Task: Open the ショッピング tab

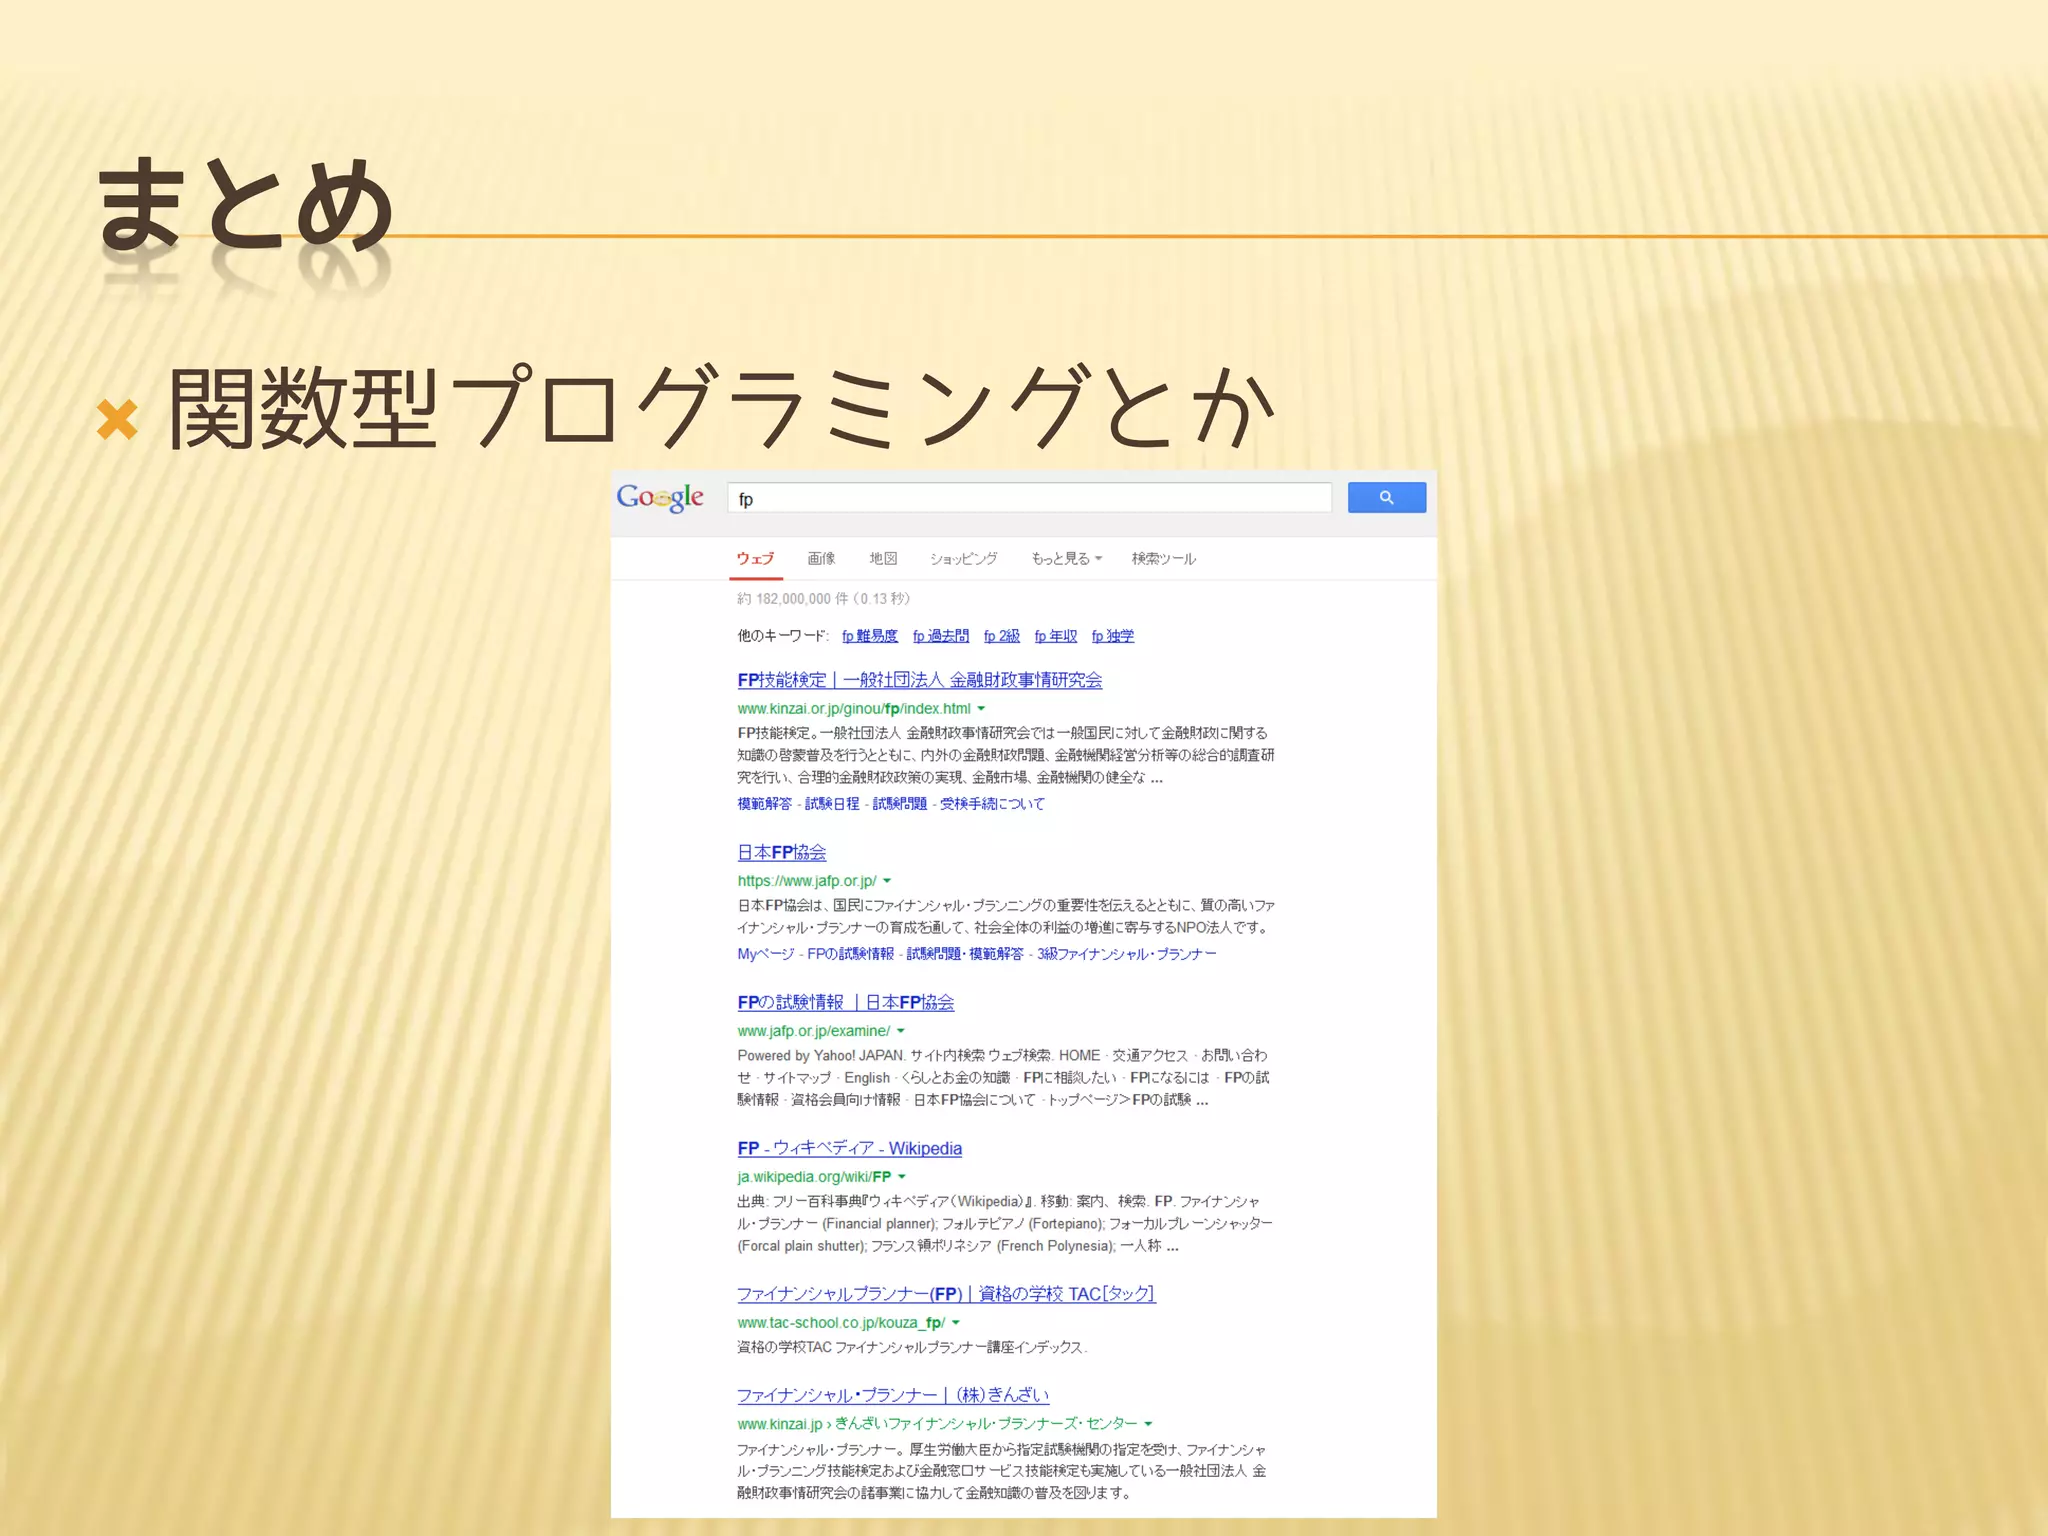Action: click(x=963, y=558)
